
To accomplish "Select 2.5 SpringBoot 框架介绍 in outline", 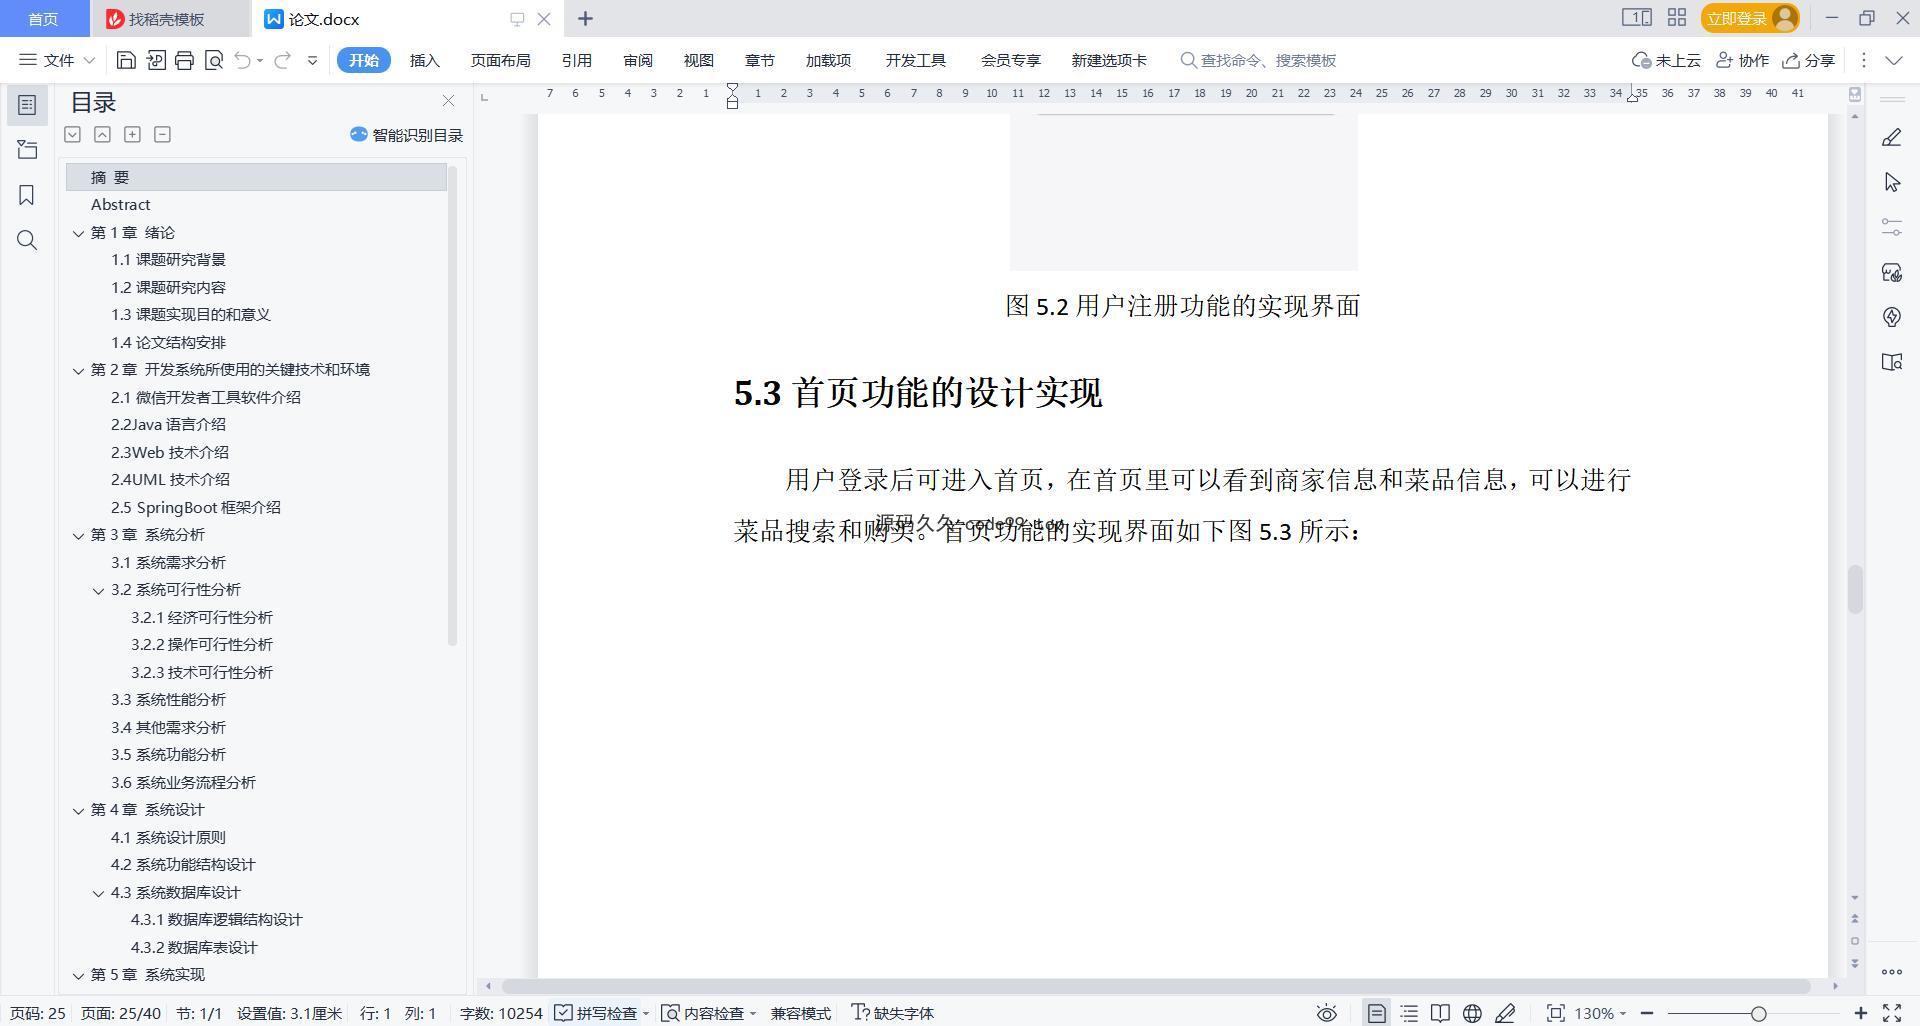I will pos(196,508).
